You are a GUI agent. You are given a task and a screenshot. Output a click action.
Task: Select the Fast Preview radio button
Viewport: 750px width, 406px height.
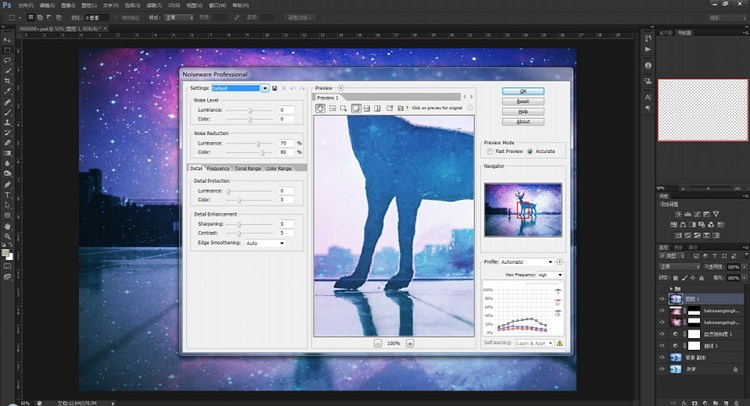tap(490, 151)
